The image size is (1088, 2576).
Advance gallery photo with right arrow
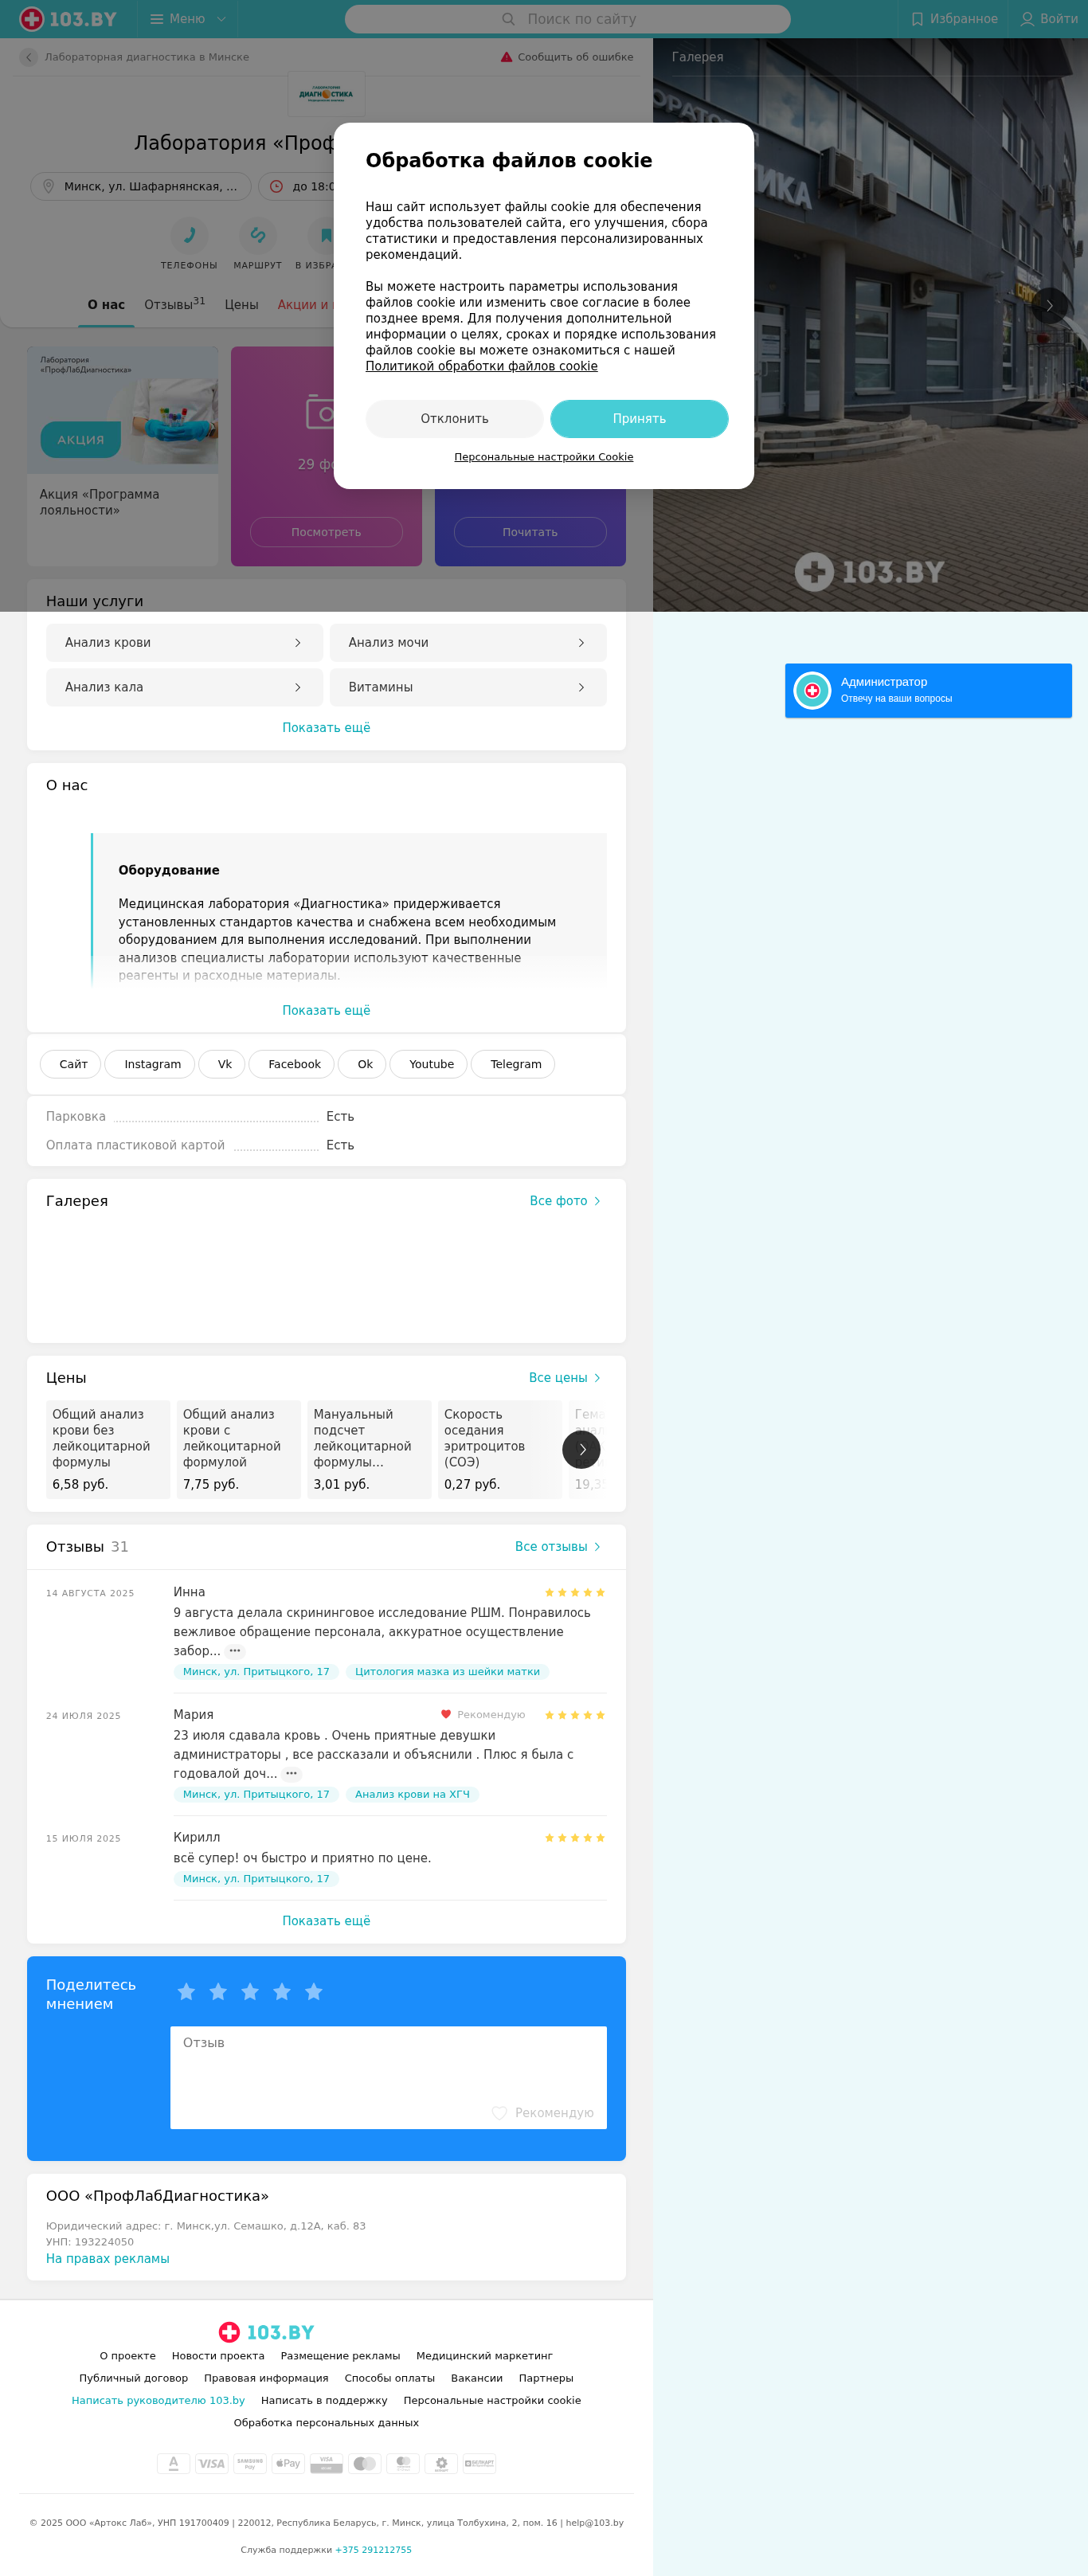[1049, 305]
